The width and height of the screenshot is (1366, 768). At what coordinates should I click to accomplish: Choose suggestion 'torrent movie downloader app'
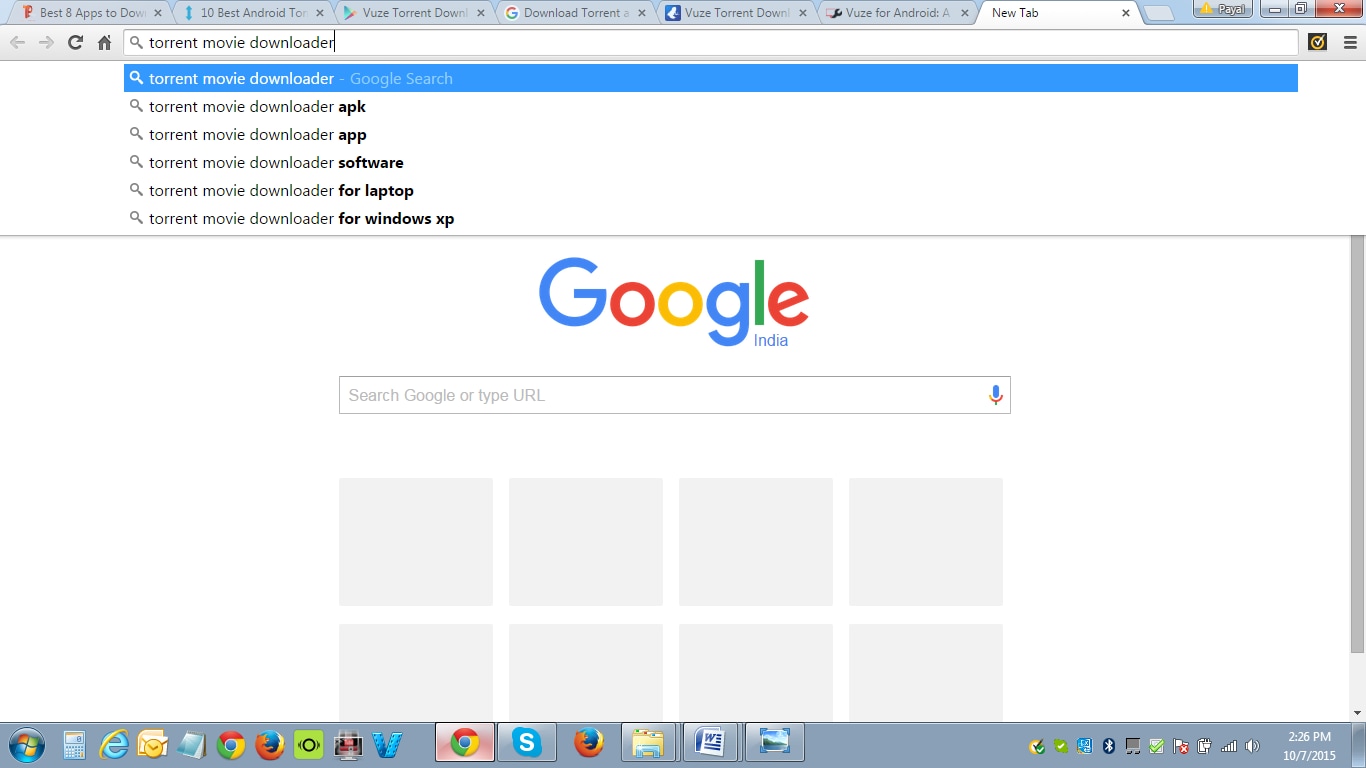(x=711, y=134)
